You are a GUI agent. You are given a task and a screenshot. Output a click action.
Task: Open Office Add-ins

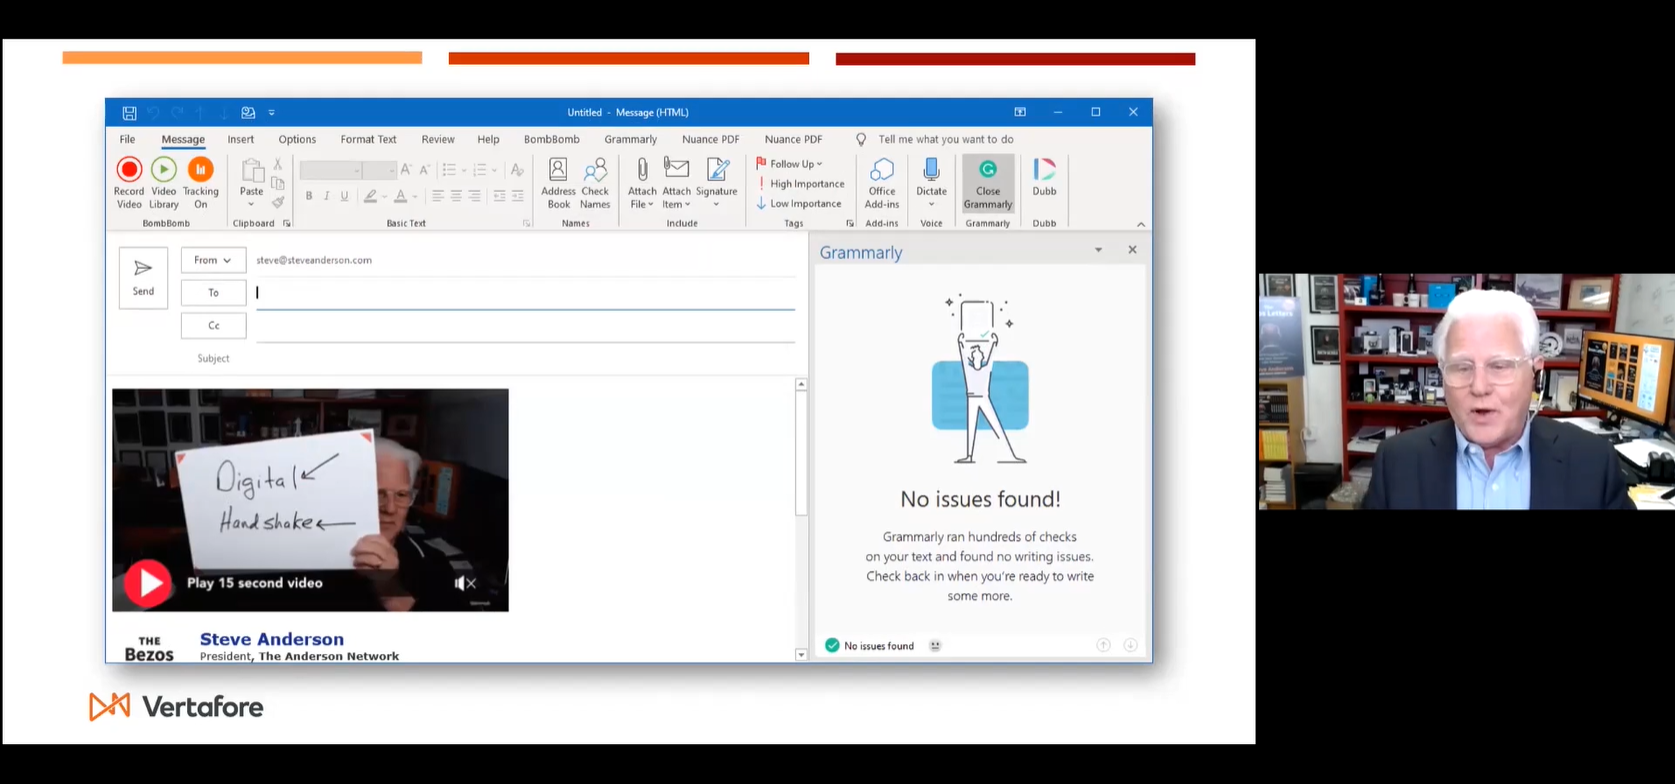click(881, 182)
